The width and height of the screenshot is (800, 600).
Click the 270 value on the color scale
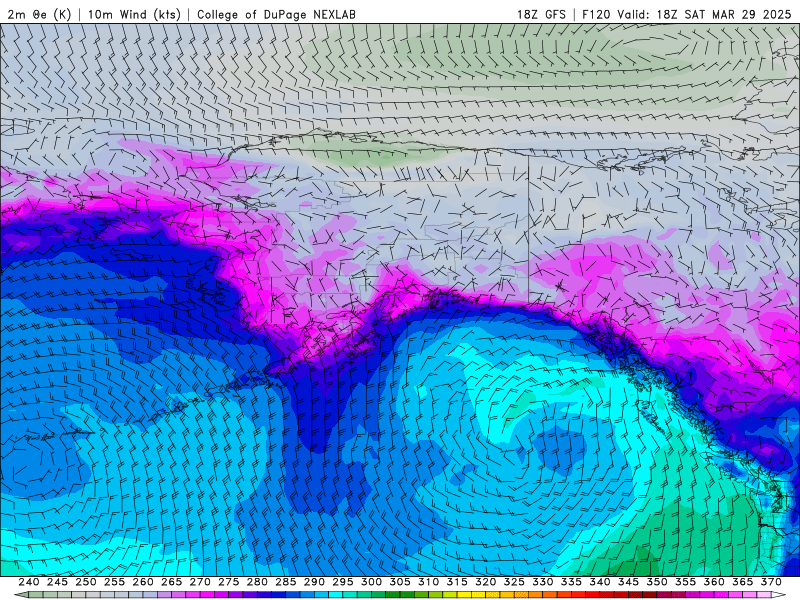200,582
